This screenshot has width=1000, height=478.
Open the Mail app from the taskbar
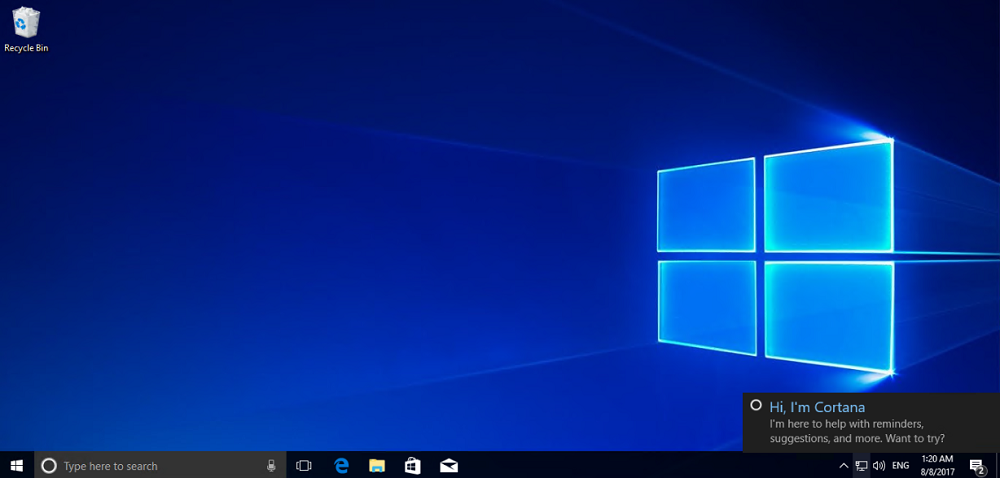click(449, 466)
